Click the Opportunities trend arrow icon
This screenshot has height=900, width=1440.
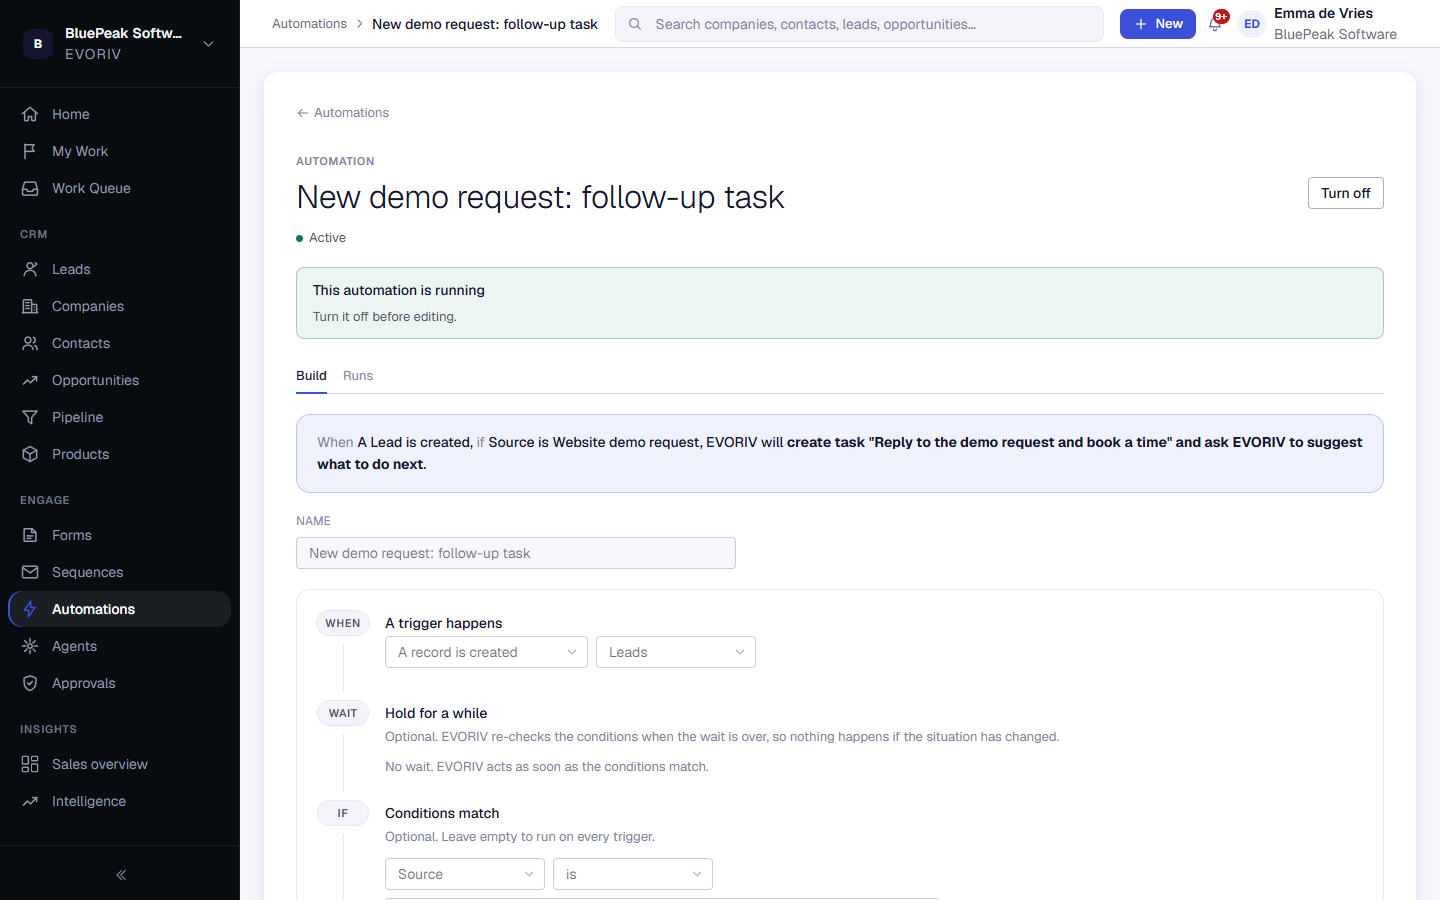coord(30,380)
